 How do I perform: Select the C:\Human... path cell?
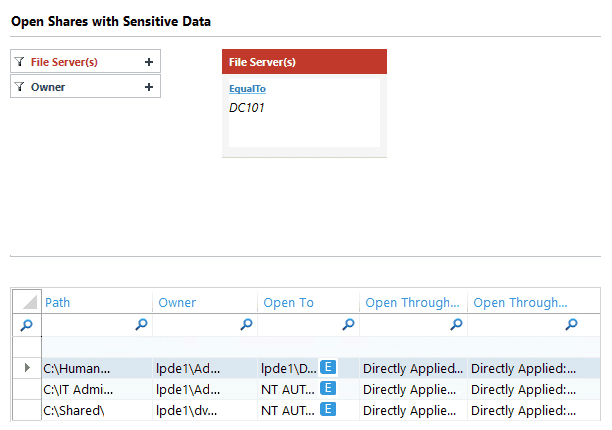[97, 368]
